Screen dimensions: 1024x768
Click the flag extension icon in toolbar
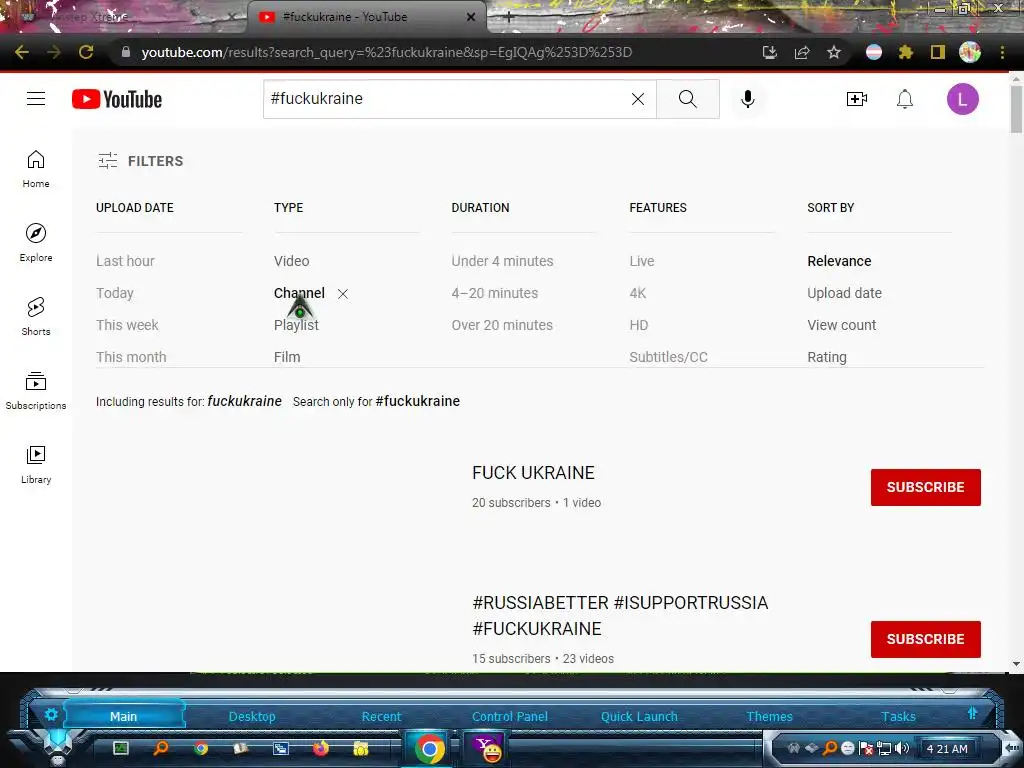874,52
